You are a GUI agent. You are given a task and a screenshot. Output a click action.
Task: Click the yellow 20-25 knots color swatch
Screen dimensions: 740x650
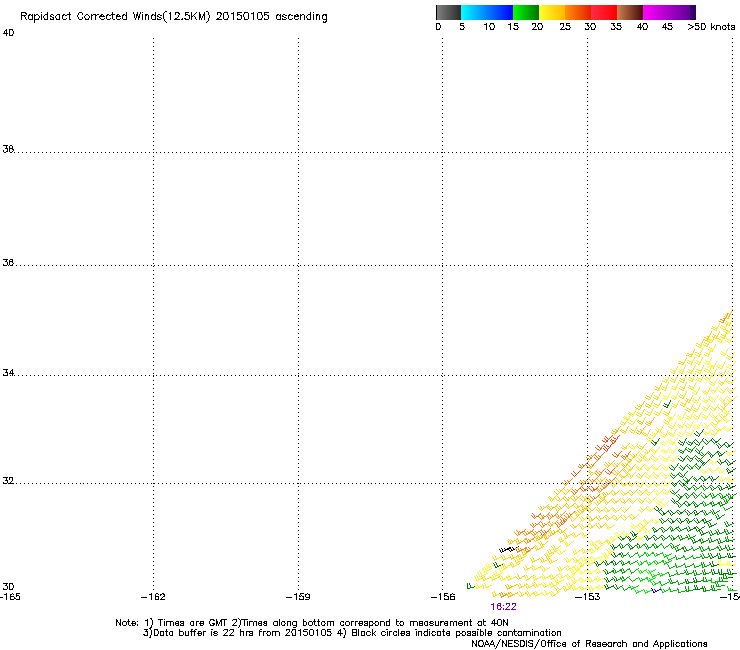click(552, 12)
